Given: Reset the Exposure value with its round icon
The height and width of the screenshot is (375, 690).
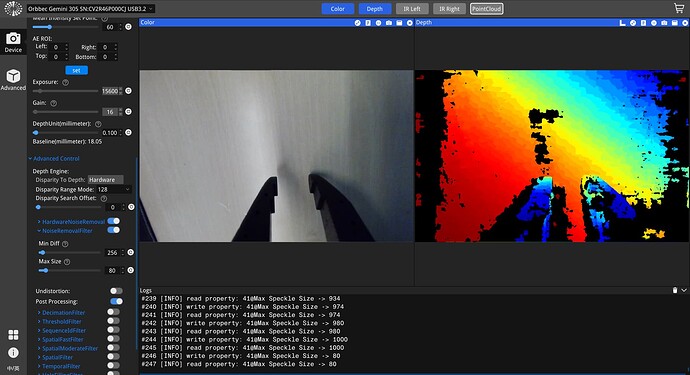Looking at the screenshot, I should coord(128,91).
